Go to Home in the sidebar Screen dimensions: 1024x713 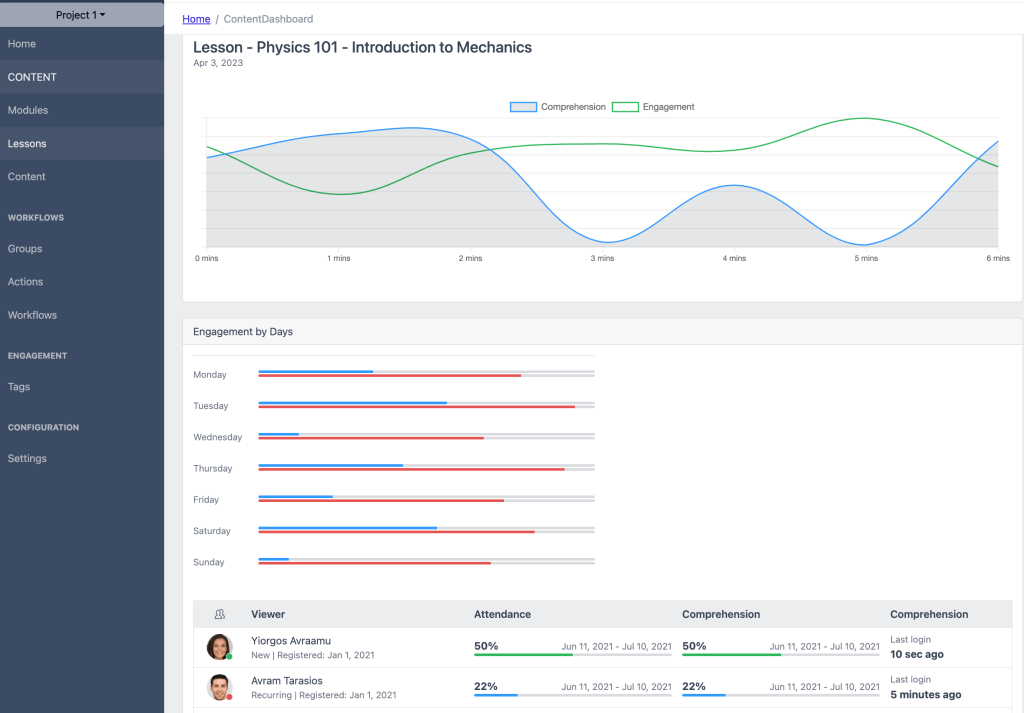coord(22,44)
